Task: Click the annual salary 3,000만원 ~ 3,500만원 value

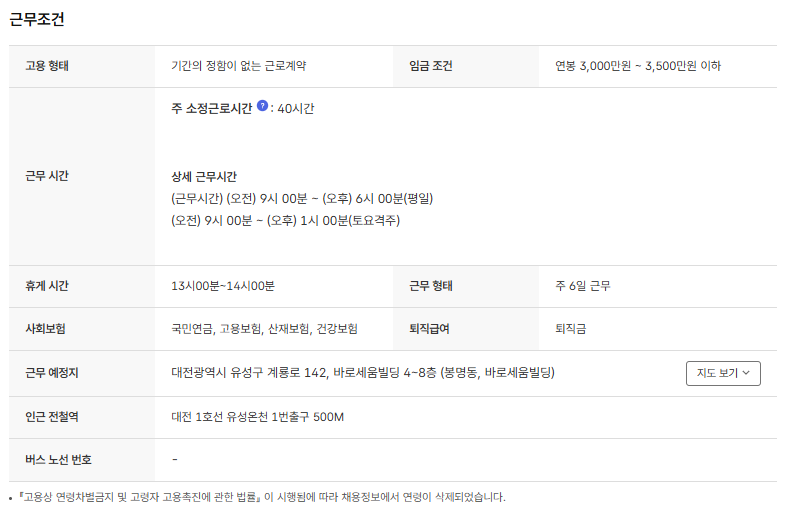Action: point(637,66)
